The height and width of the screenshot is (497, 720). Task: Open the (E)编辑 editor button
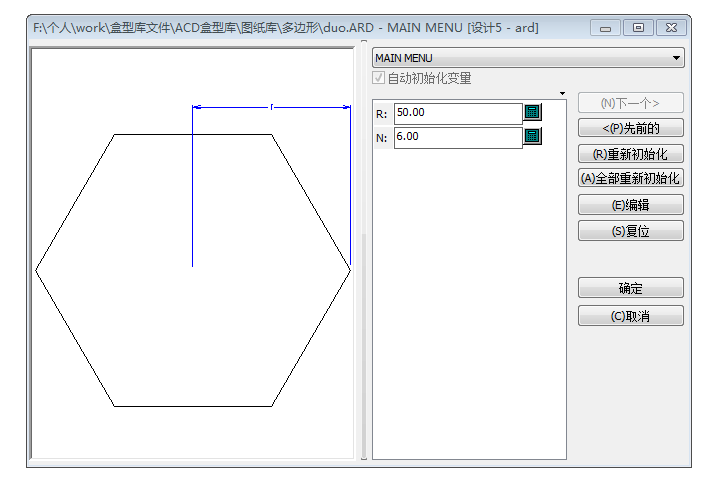click(630, 205)
